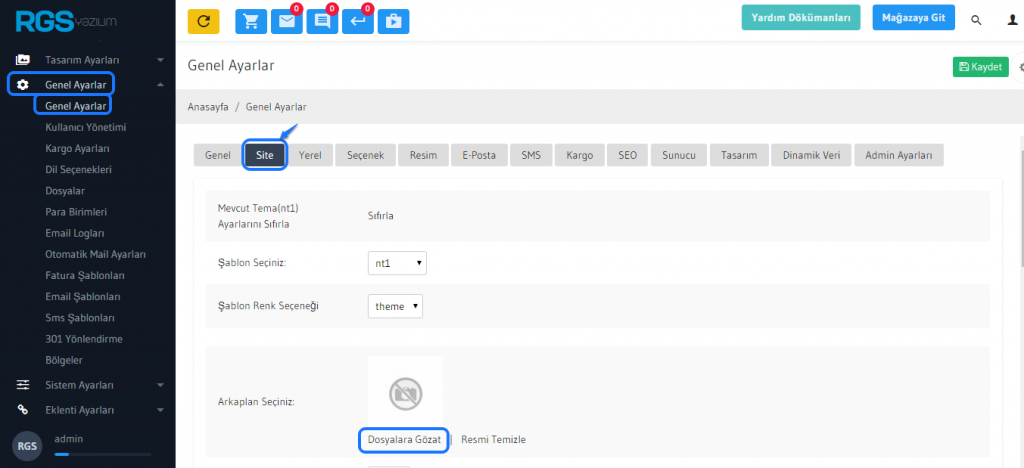Open the envelope messages icon
Viewport: 1024px width, 468px height.
(286, 20)
